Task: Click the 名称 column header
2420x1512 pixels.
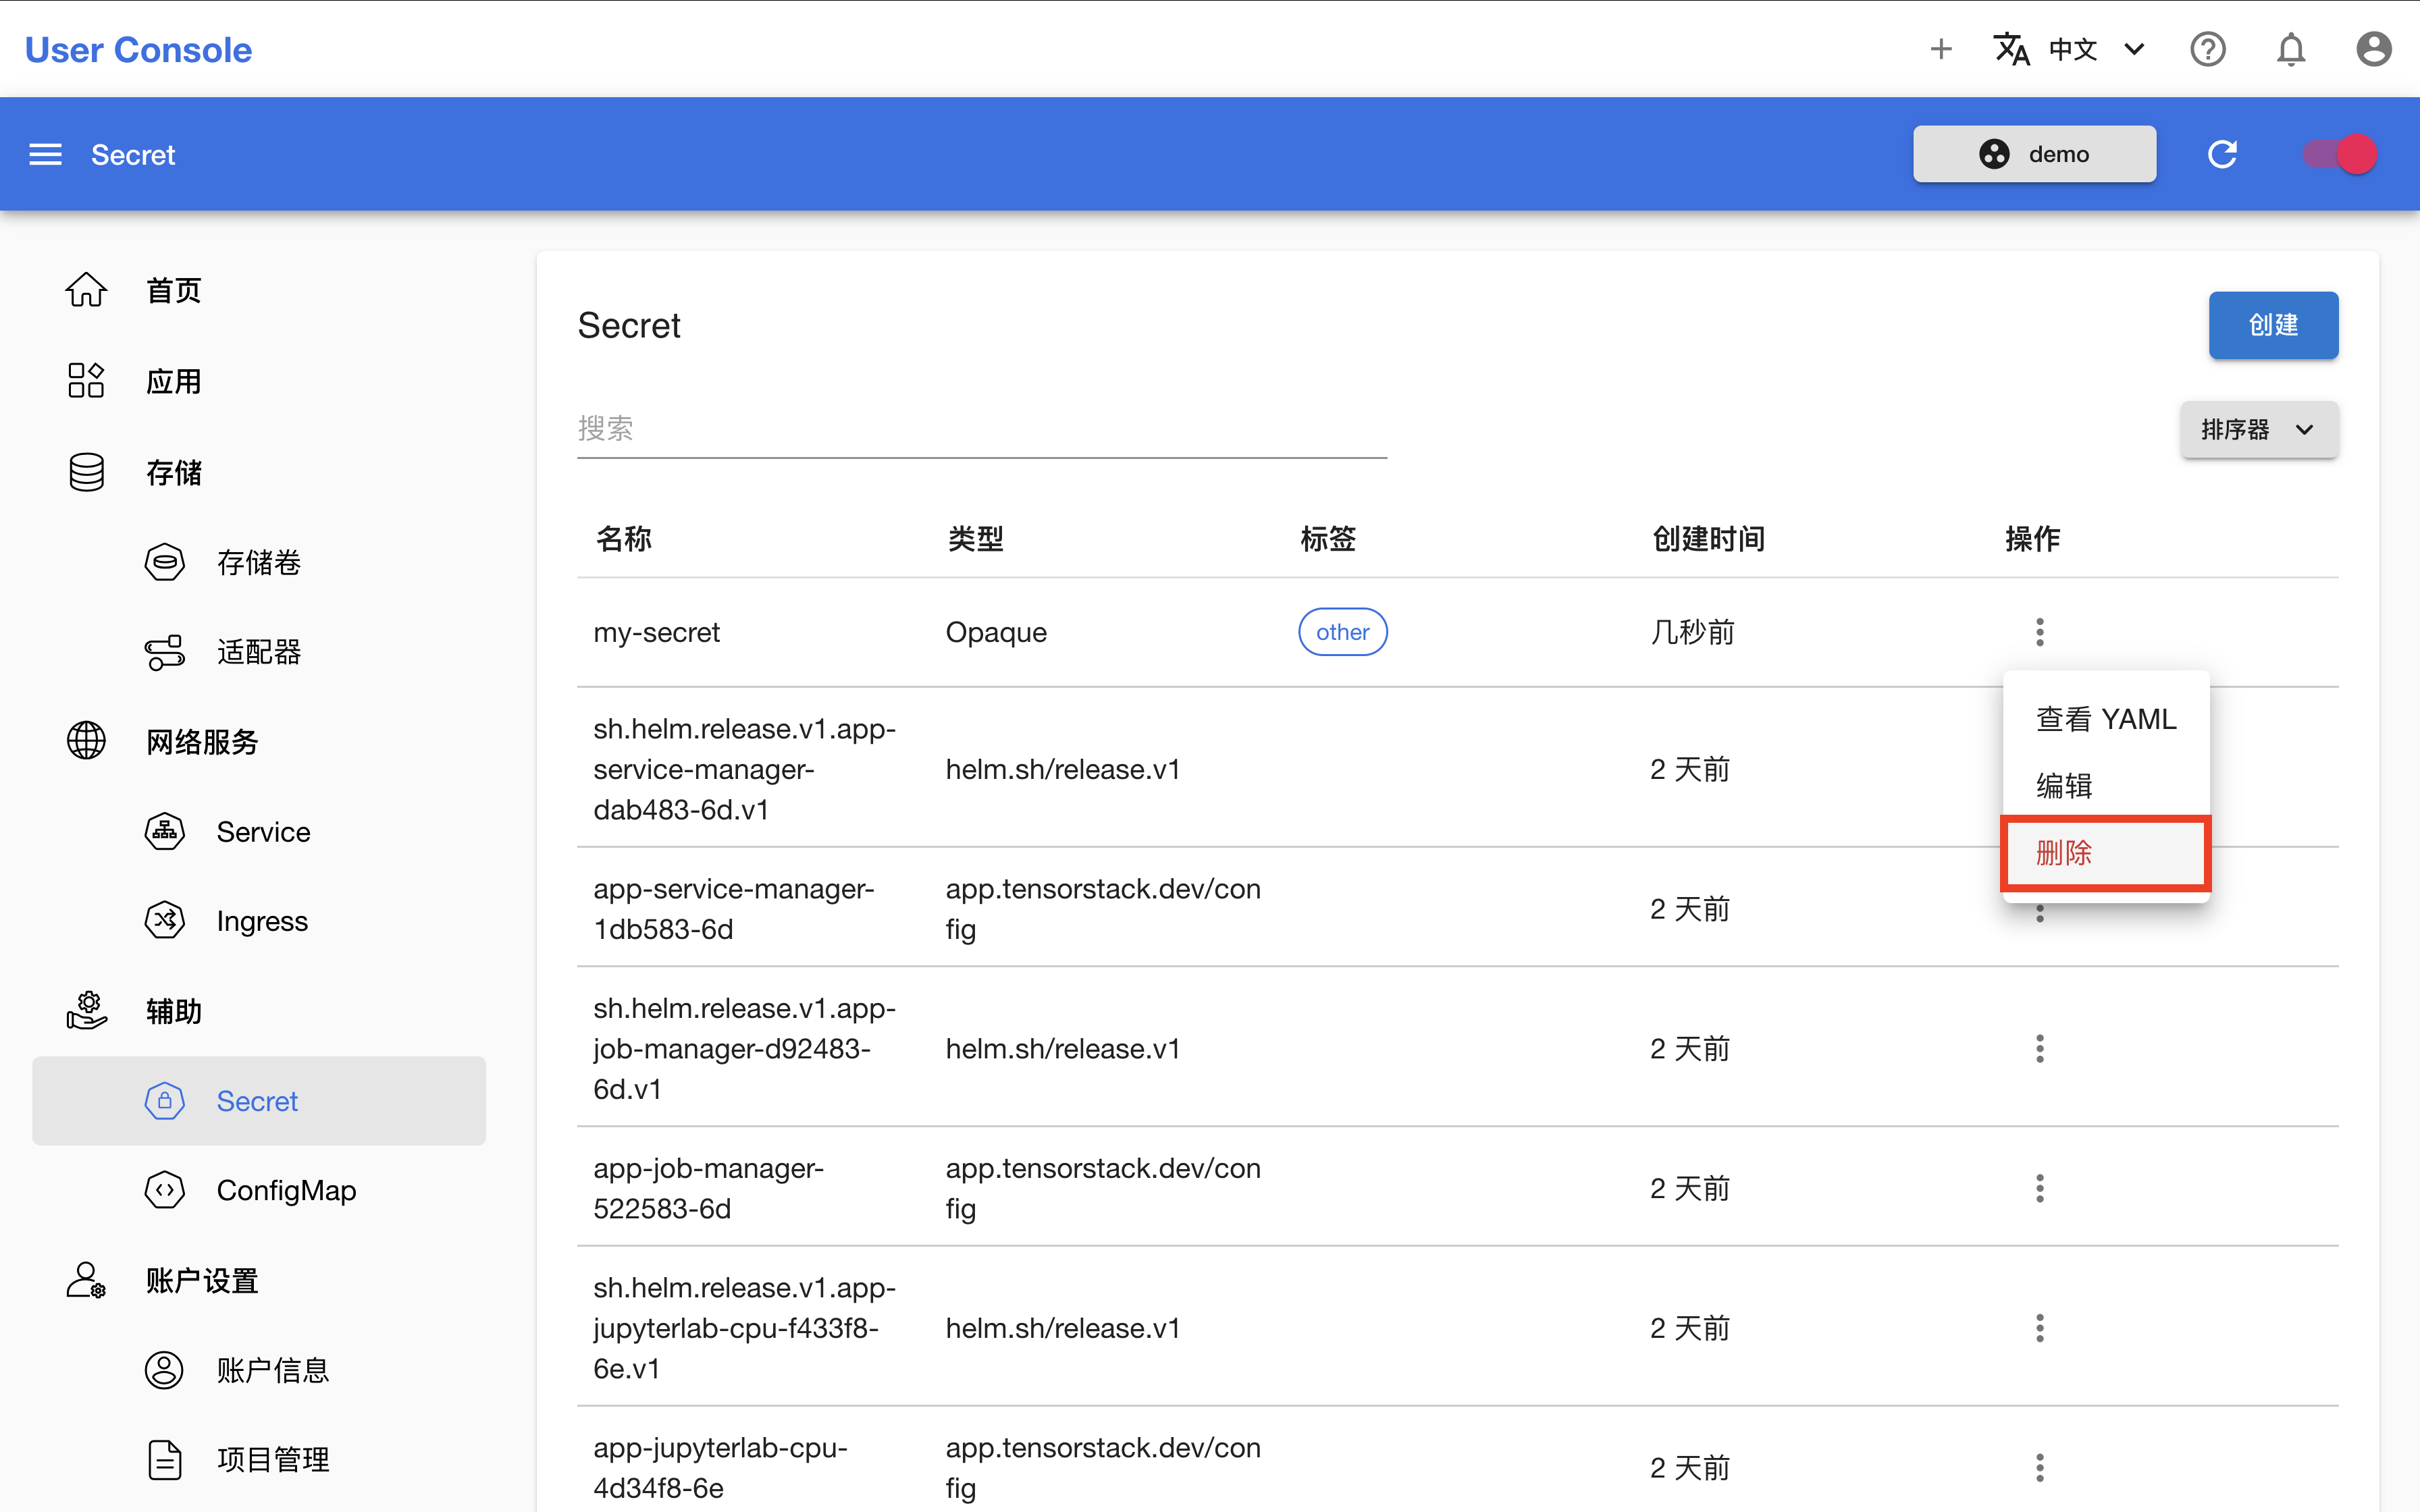Action: coord(624,539)
